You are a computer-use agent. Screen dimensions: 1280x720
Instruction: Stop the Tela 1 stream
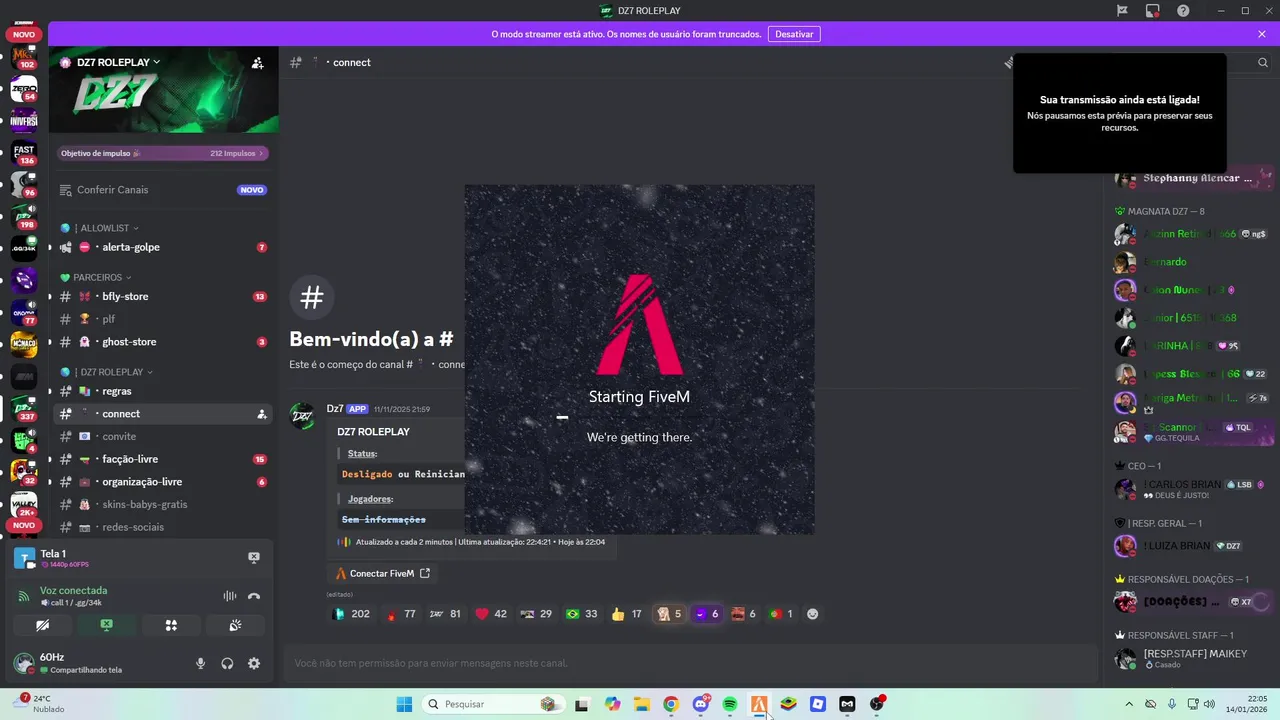click(254, 558)
